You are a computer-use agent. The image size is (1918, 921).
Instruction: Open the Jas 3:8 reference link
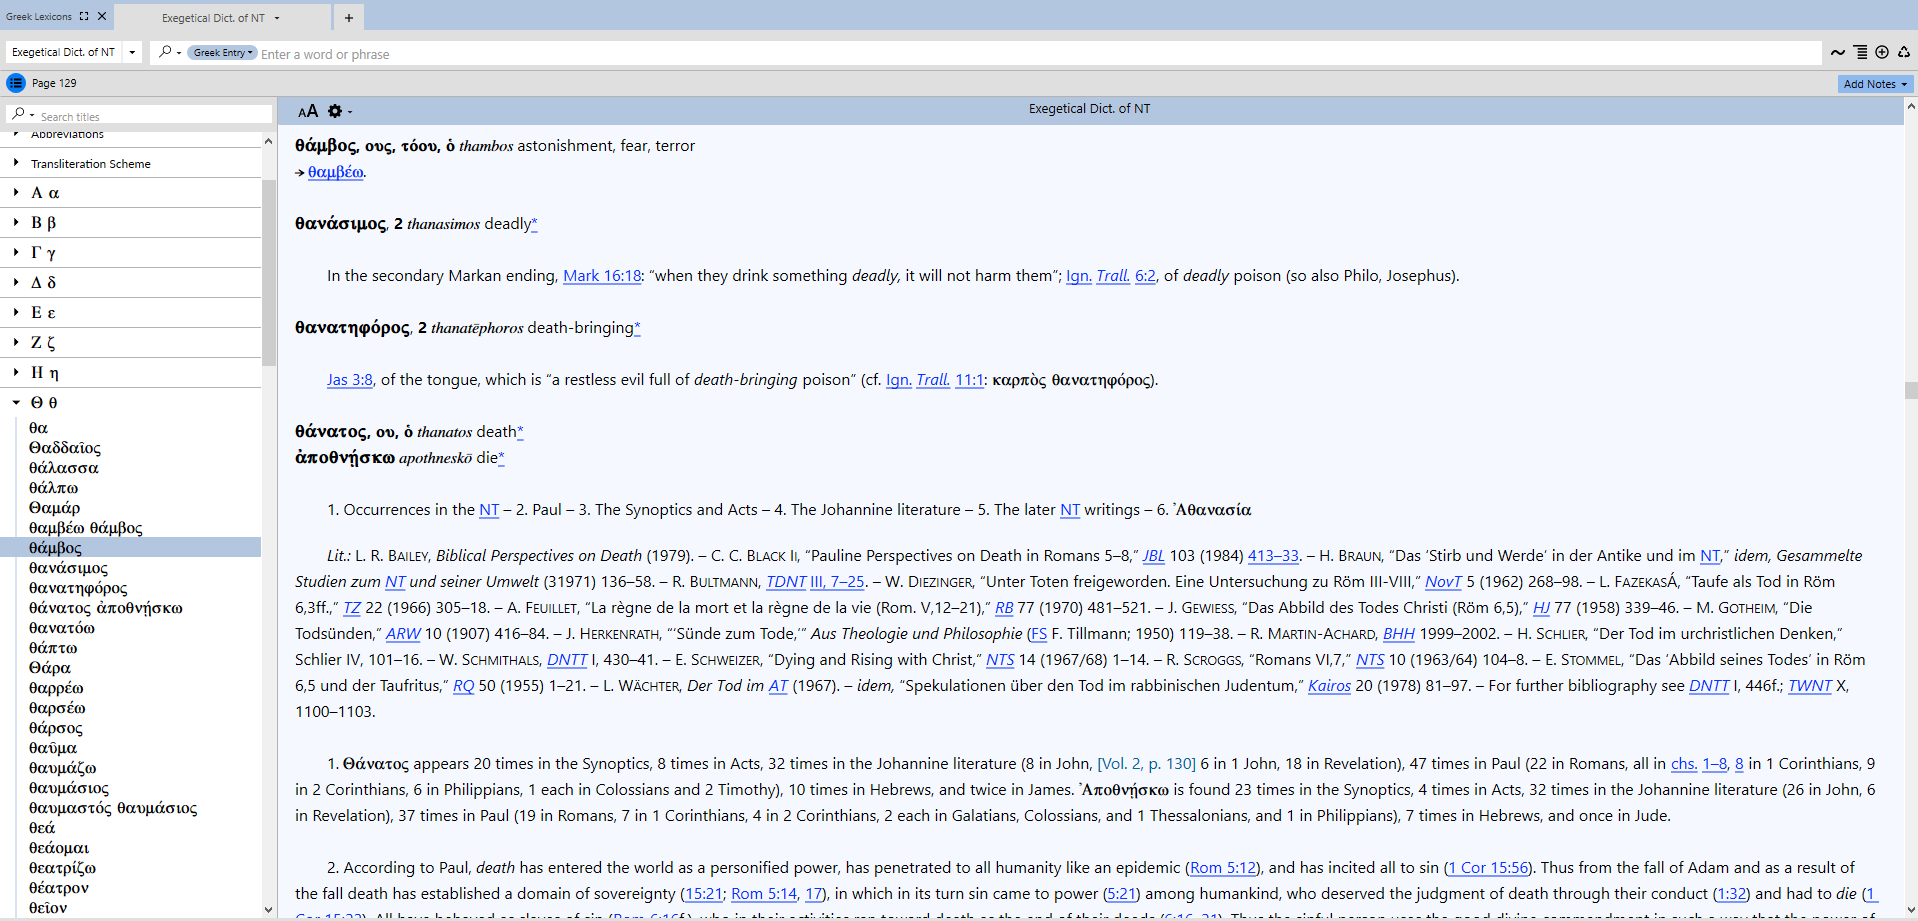(349, 380)
